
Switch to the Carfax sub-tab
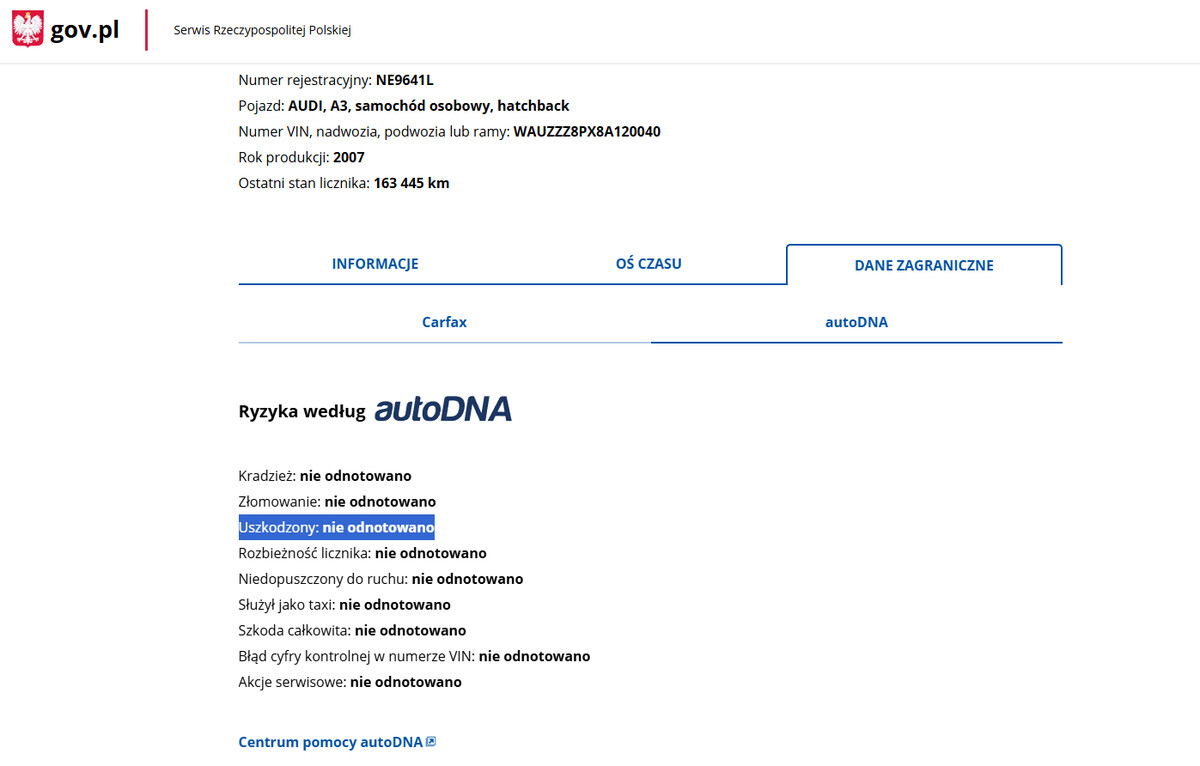point(444,323)
